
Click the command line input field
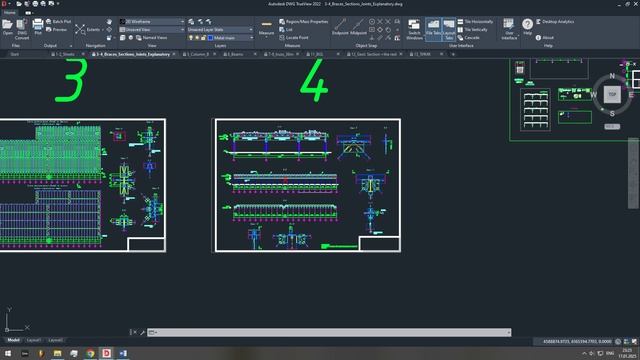tap(329, 332)
